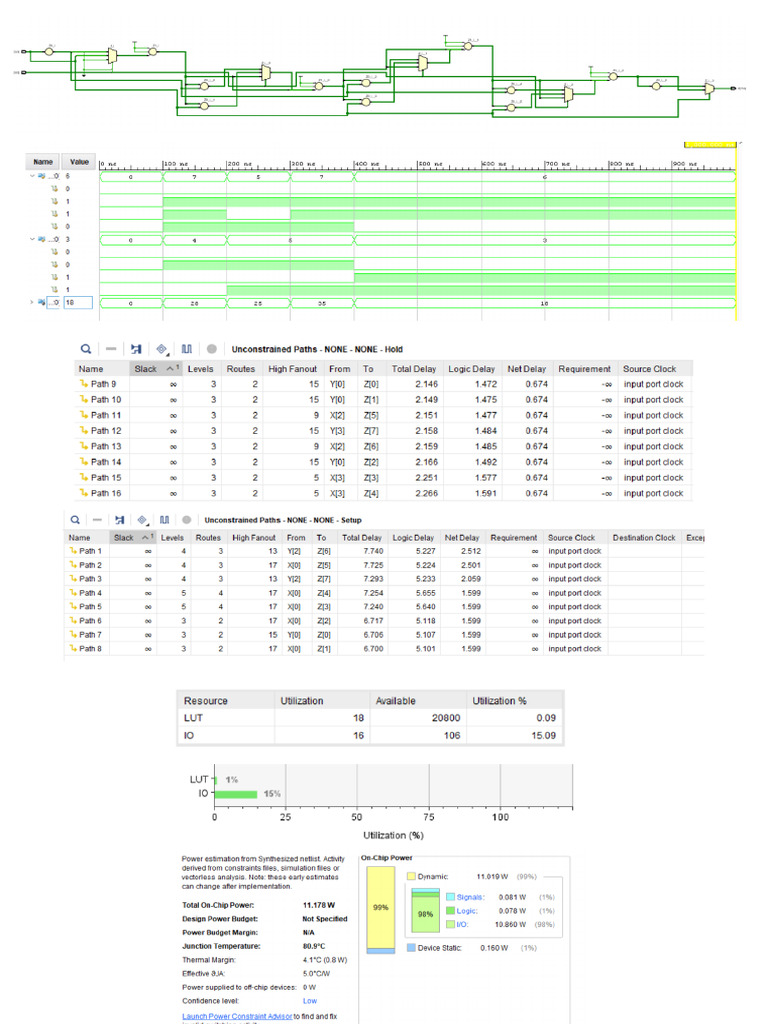Screen dimensions: 768x1024
Task: Click the grey circle icon in Setup toolbar
Action: pos(186,520)
